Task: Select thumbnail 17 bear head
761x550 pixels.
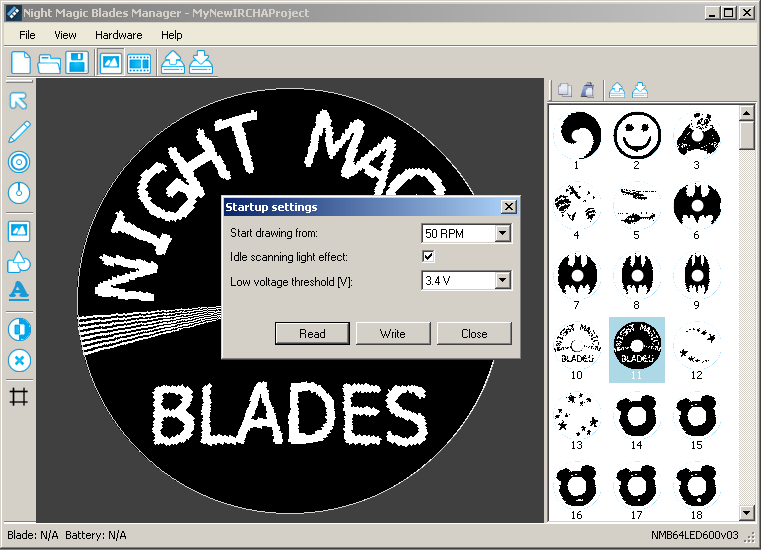Action: (637, 490)
